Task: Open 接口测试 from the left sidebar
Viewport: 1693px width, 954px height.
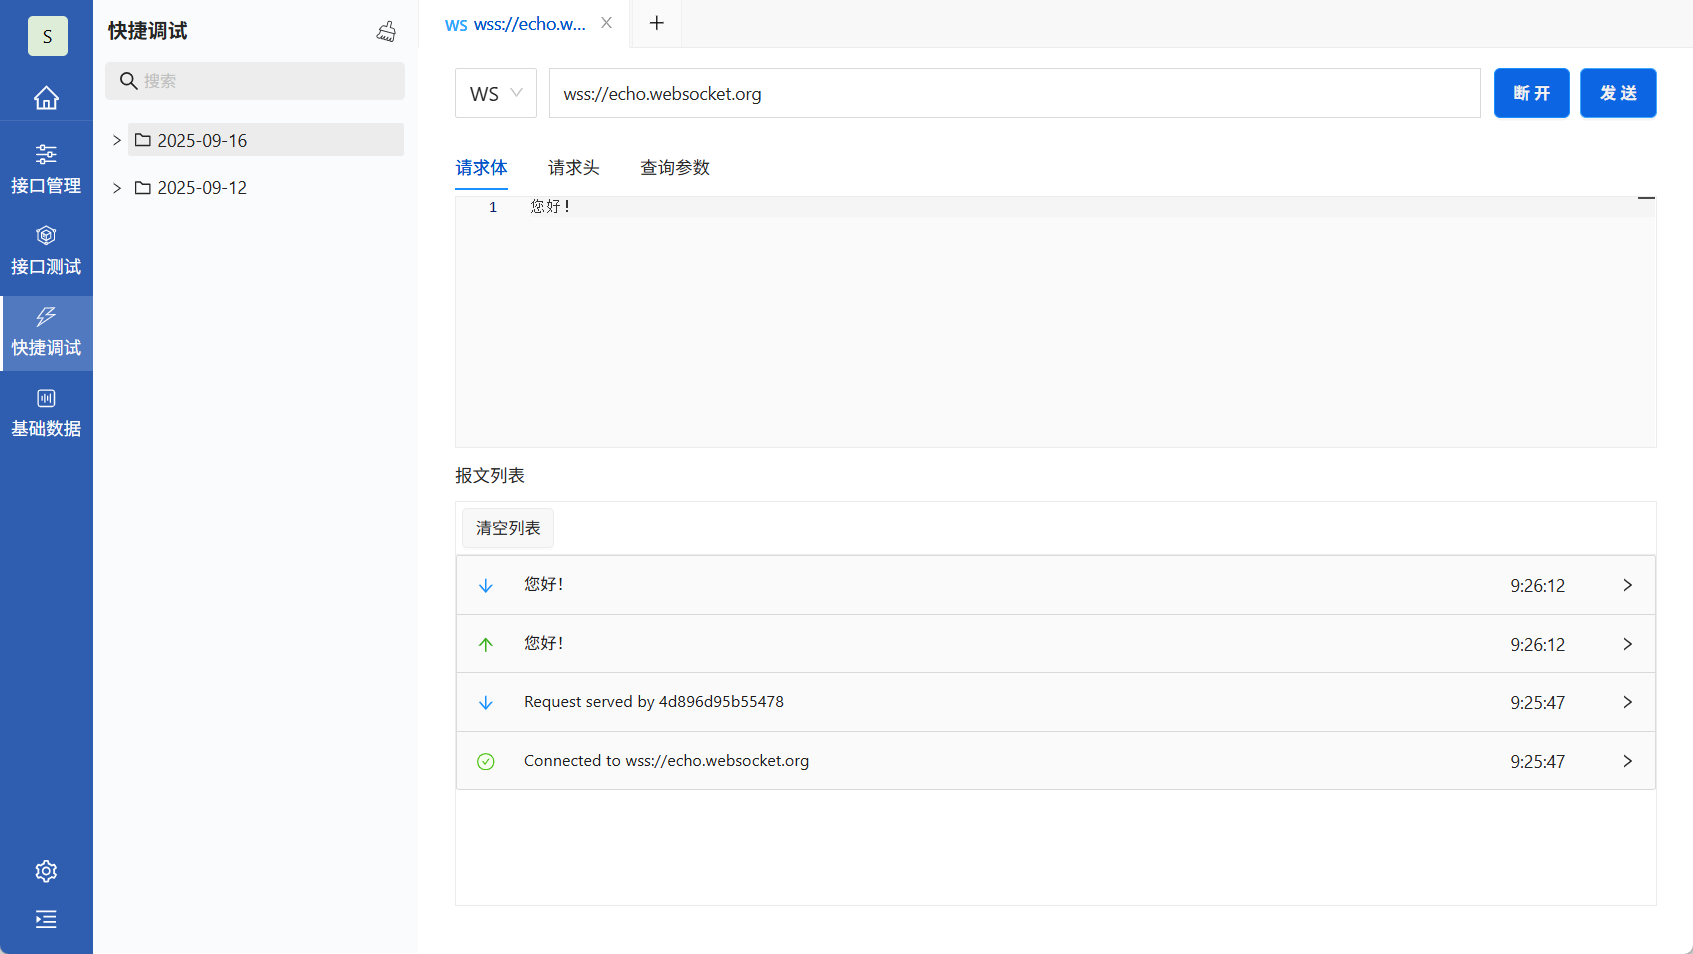Action: 46,250
